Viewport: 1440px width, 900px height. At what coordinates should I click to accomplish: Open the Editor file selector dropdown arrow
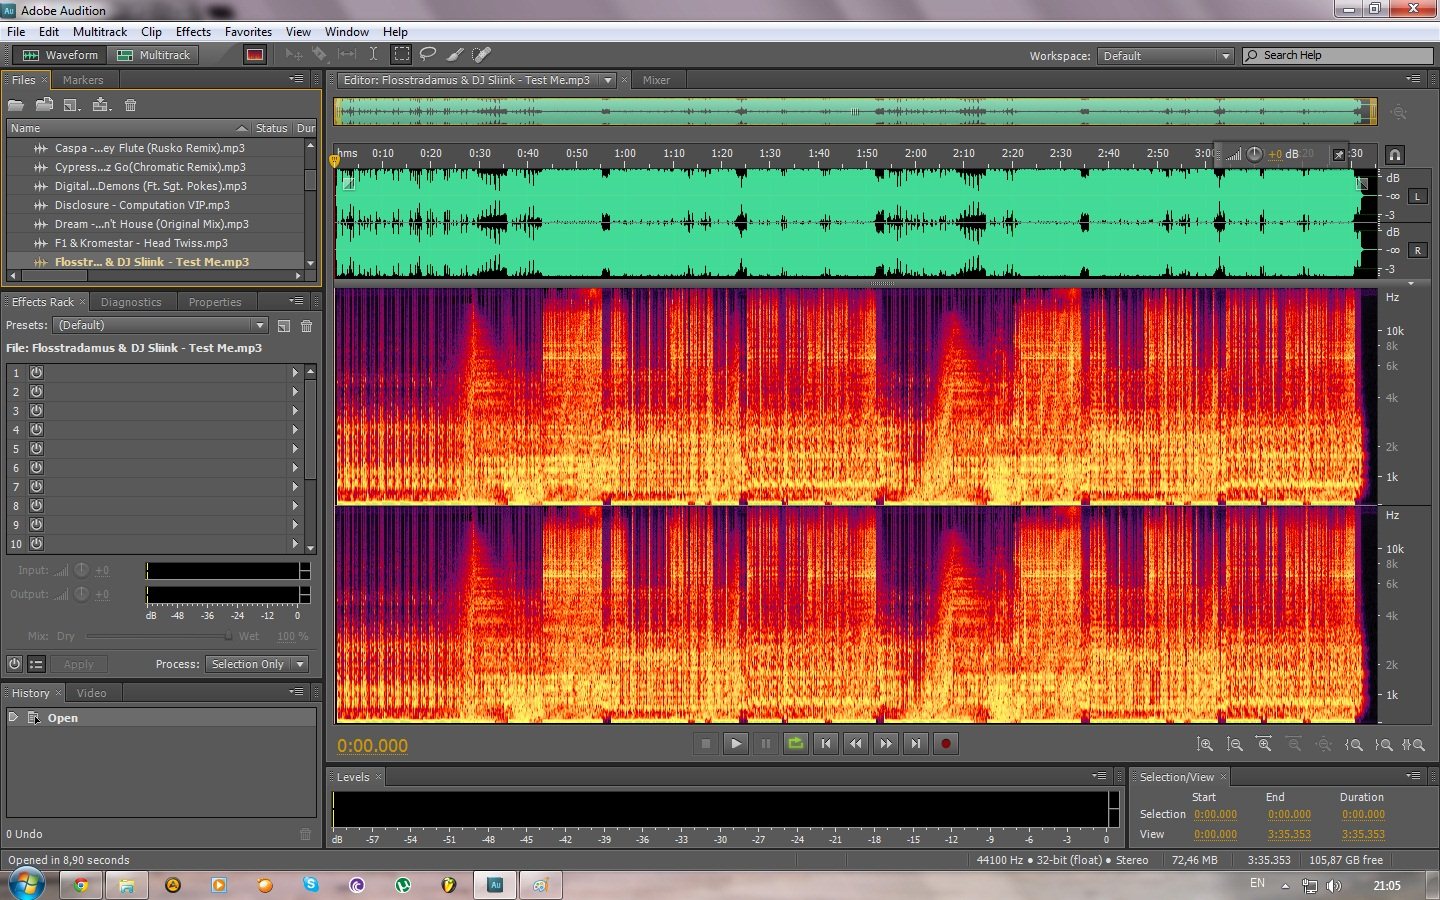607,80
